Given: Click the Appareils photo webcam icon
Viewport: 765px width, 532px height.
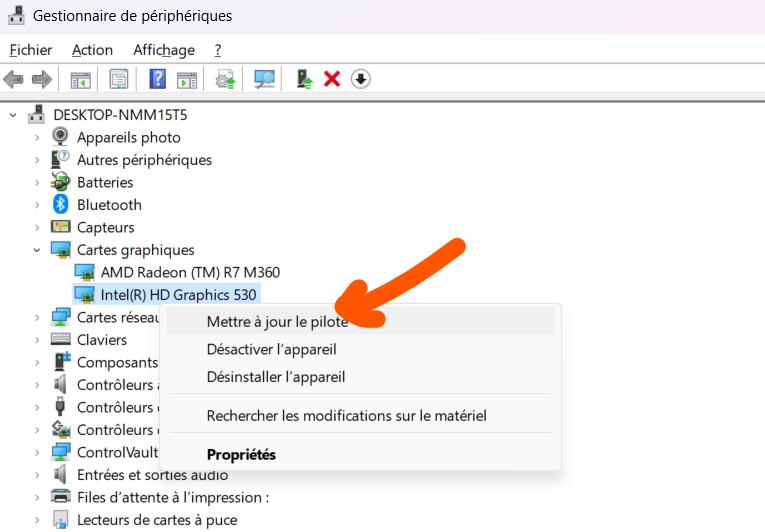Looking at the screenshot, I should click(x=60, y=137).
